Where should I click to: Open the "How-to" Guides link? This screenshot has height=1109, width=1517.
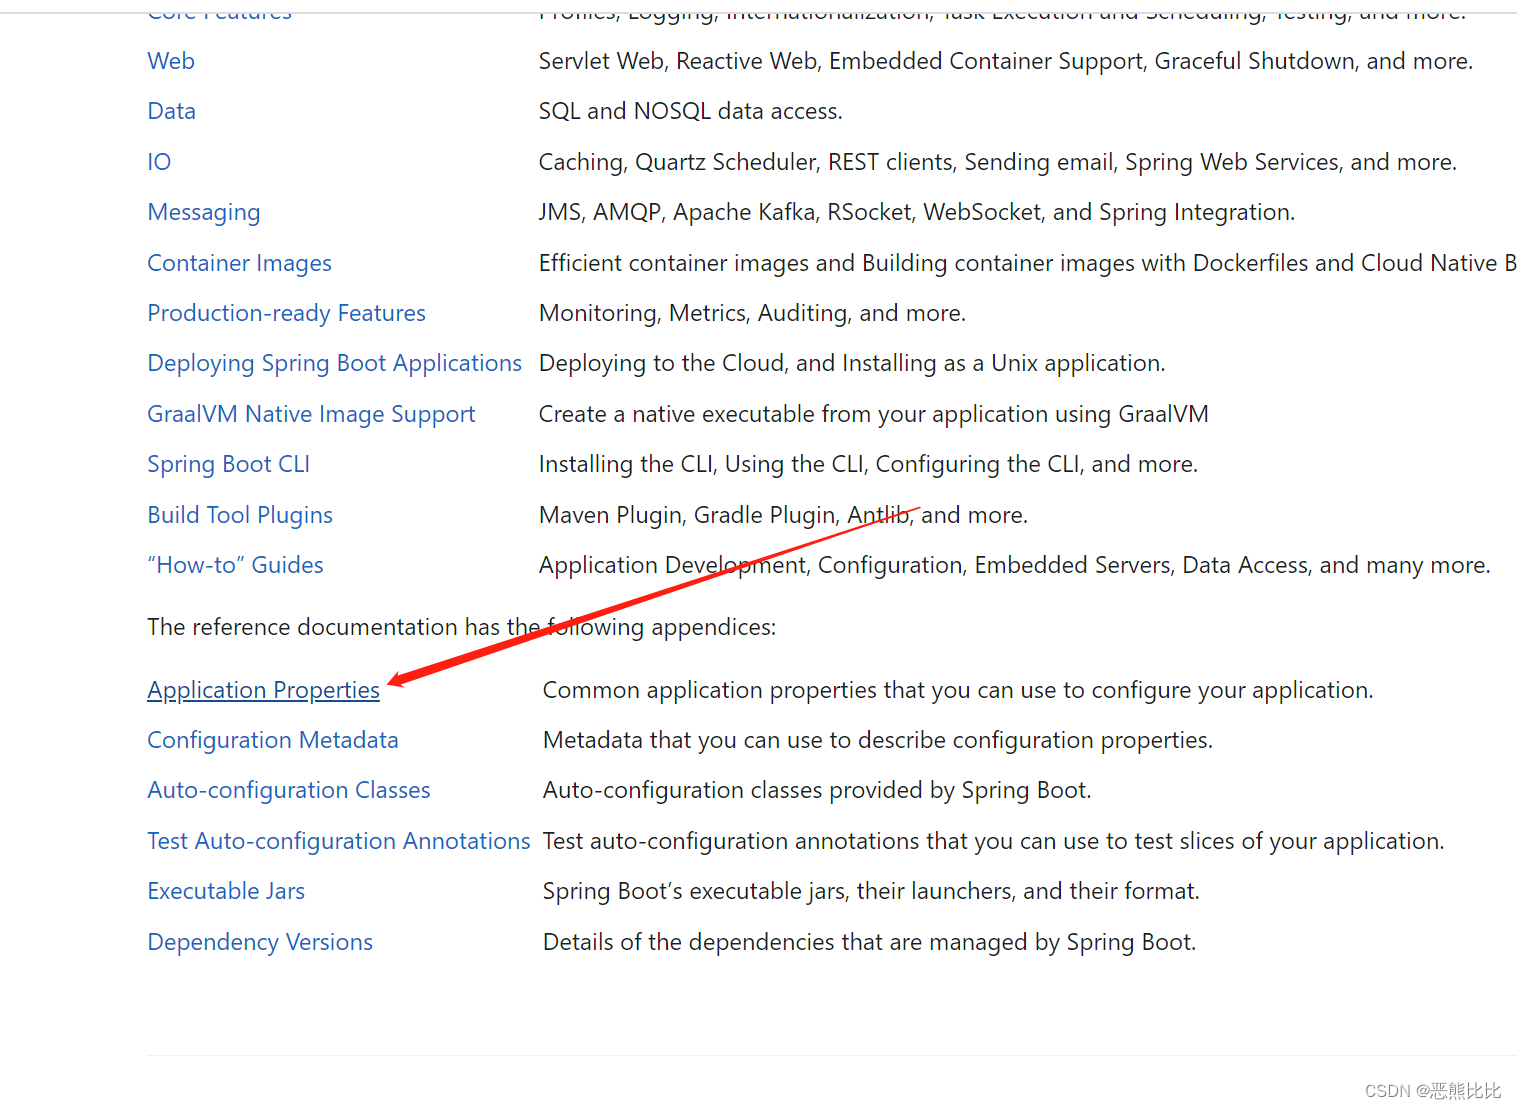pyautogui.click(x=236, y=565)
